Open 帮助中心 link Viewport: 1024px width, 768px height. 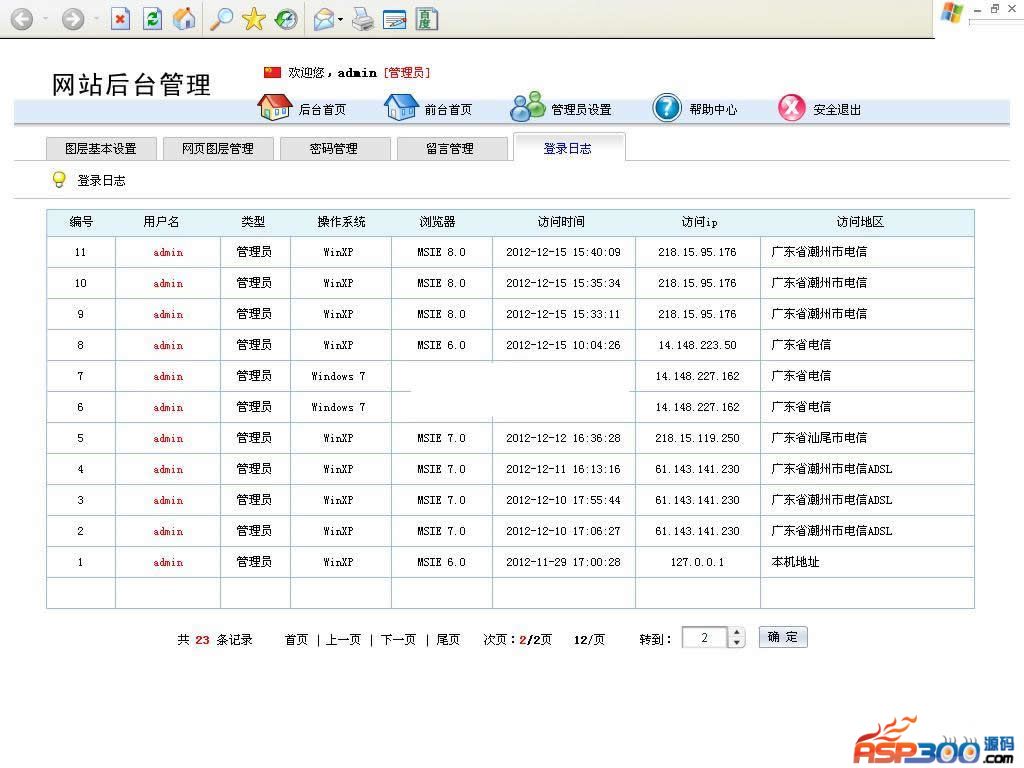pyautogui.click(x=713, y=110)
